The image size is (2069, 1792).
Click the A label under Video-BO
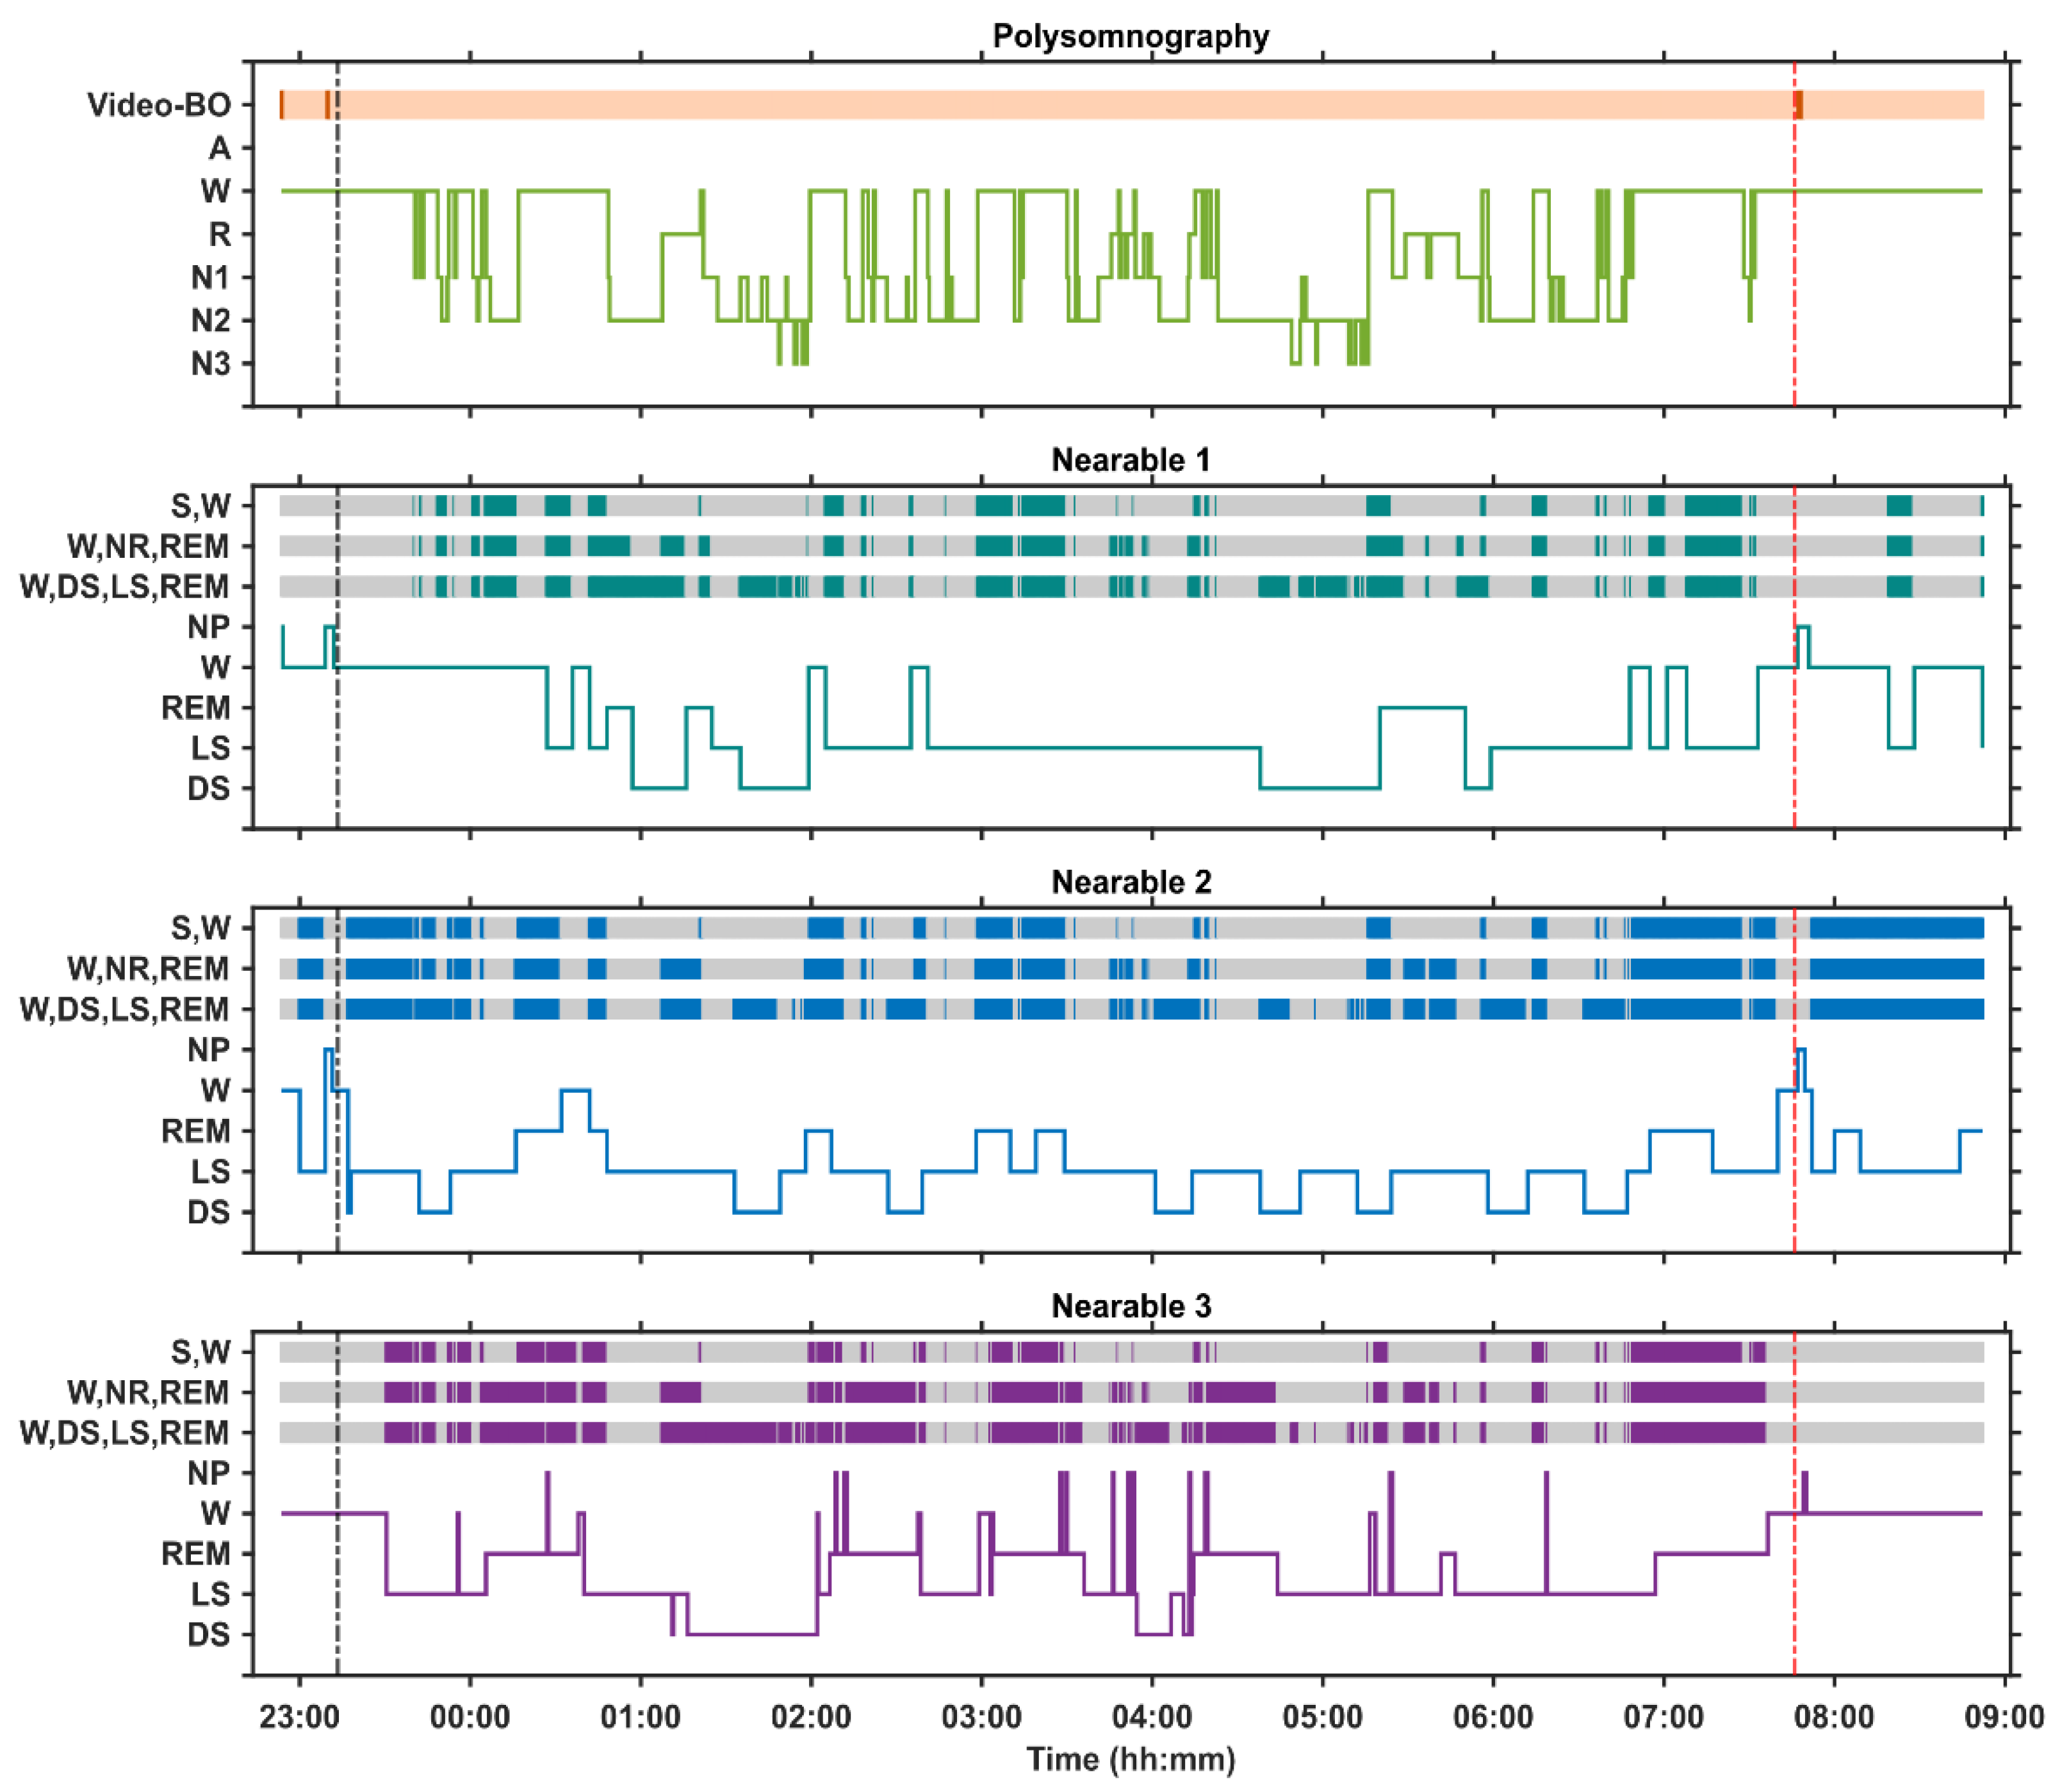click(x=219, y=148)
